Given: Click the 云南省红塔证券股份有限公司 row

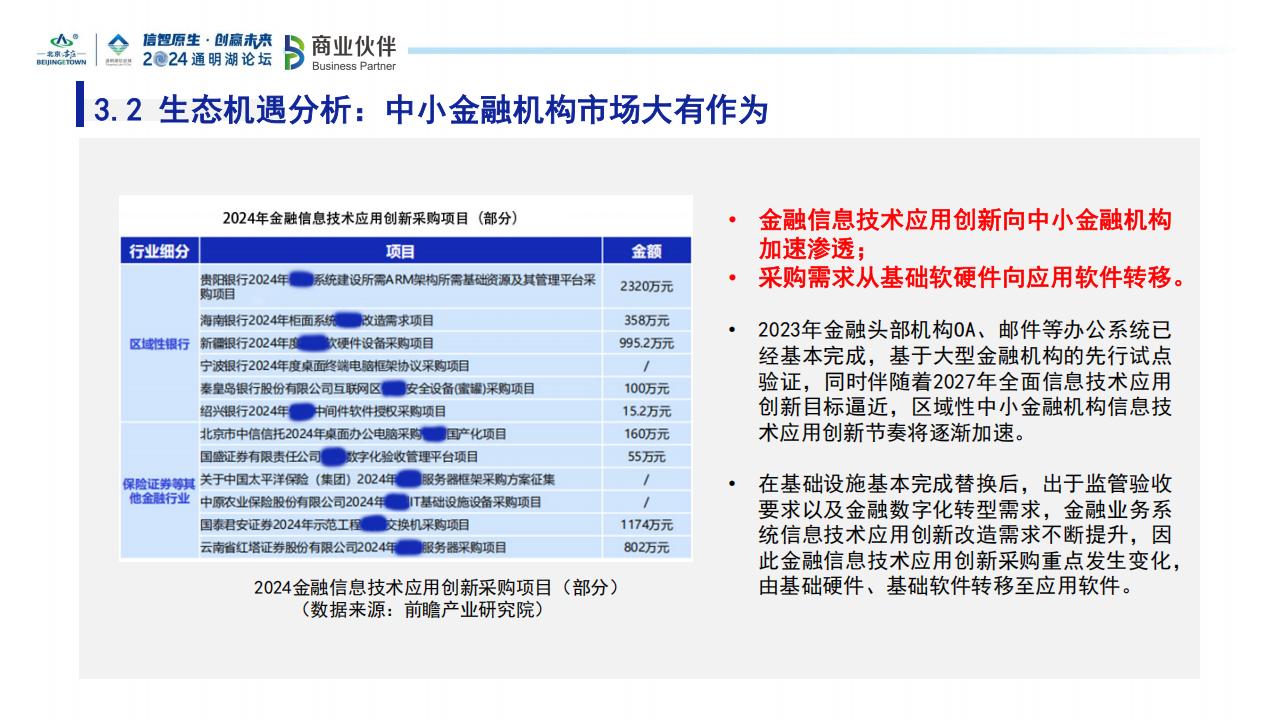Looking at the screenshot, I should (x=400, y=547).
